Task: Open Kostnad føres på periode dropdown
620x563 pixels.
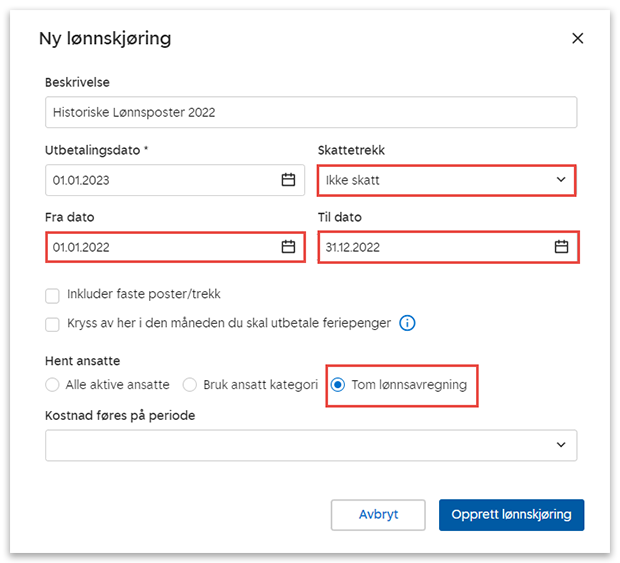Action: coord(310,445)
